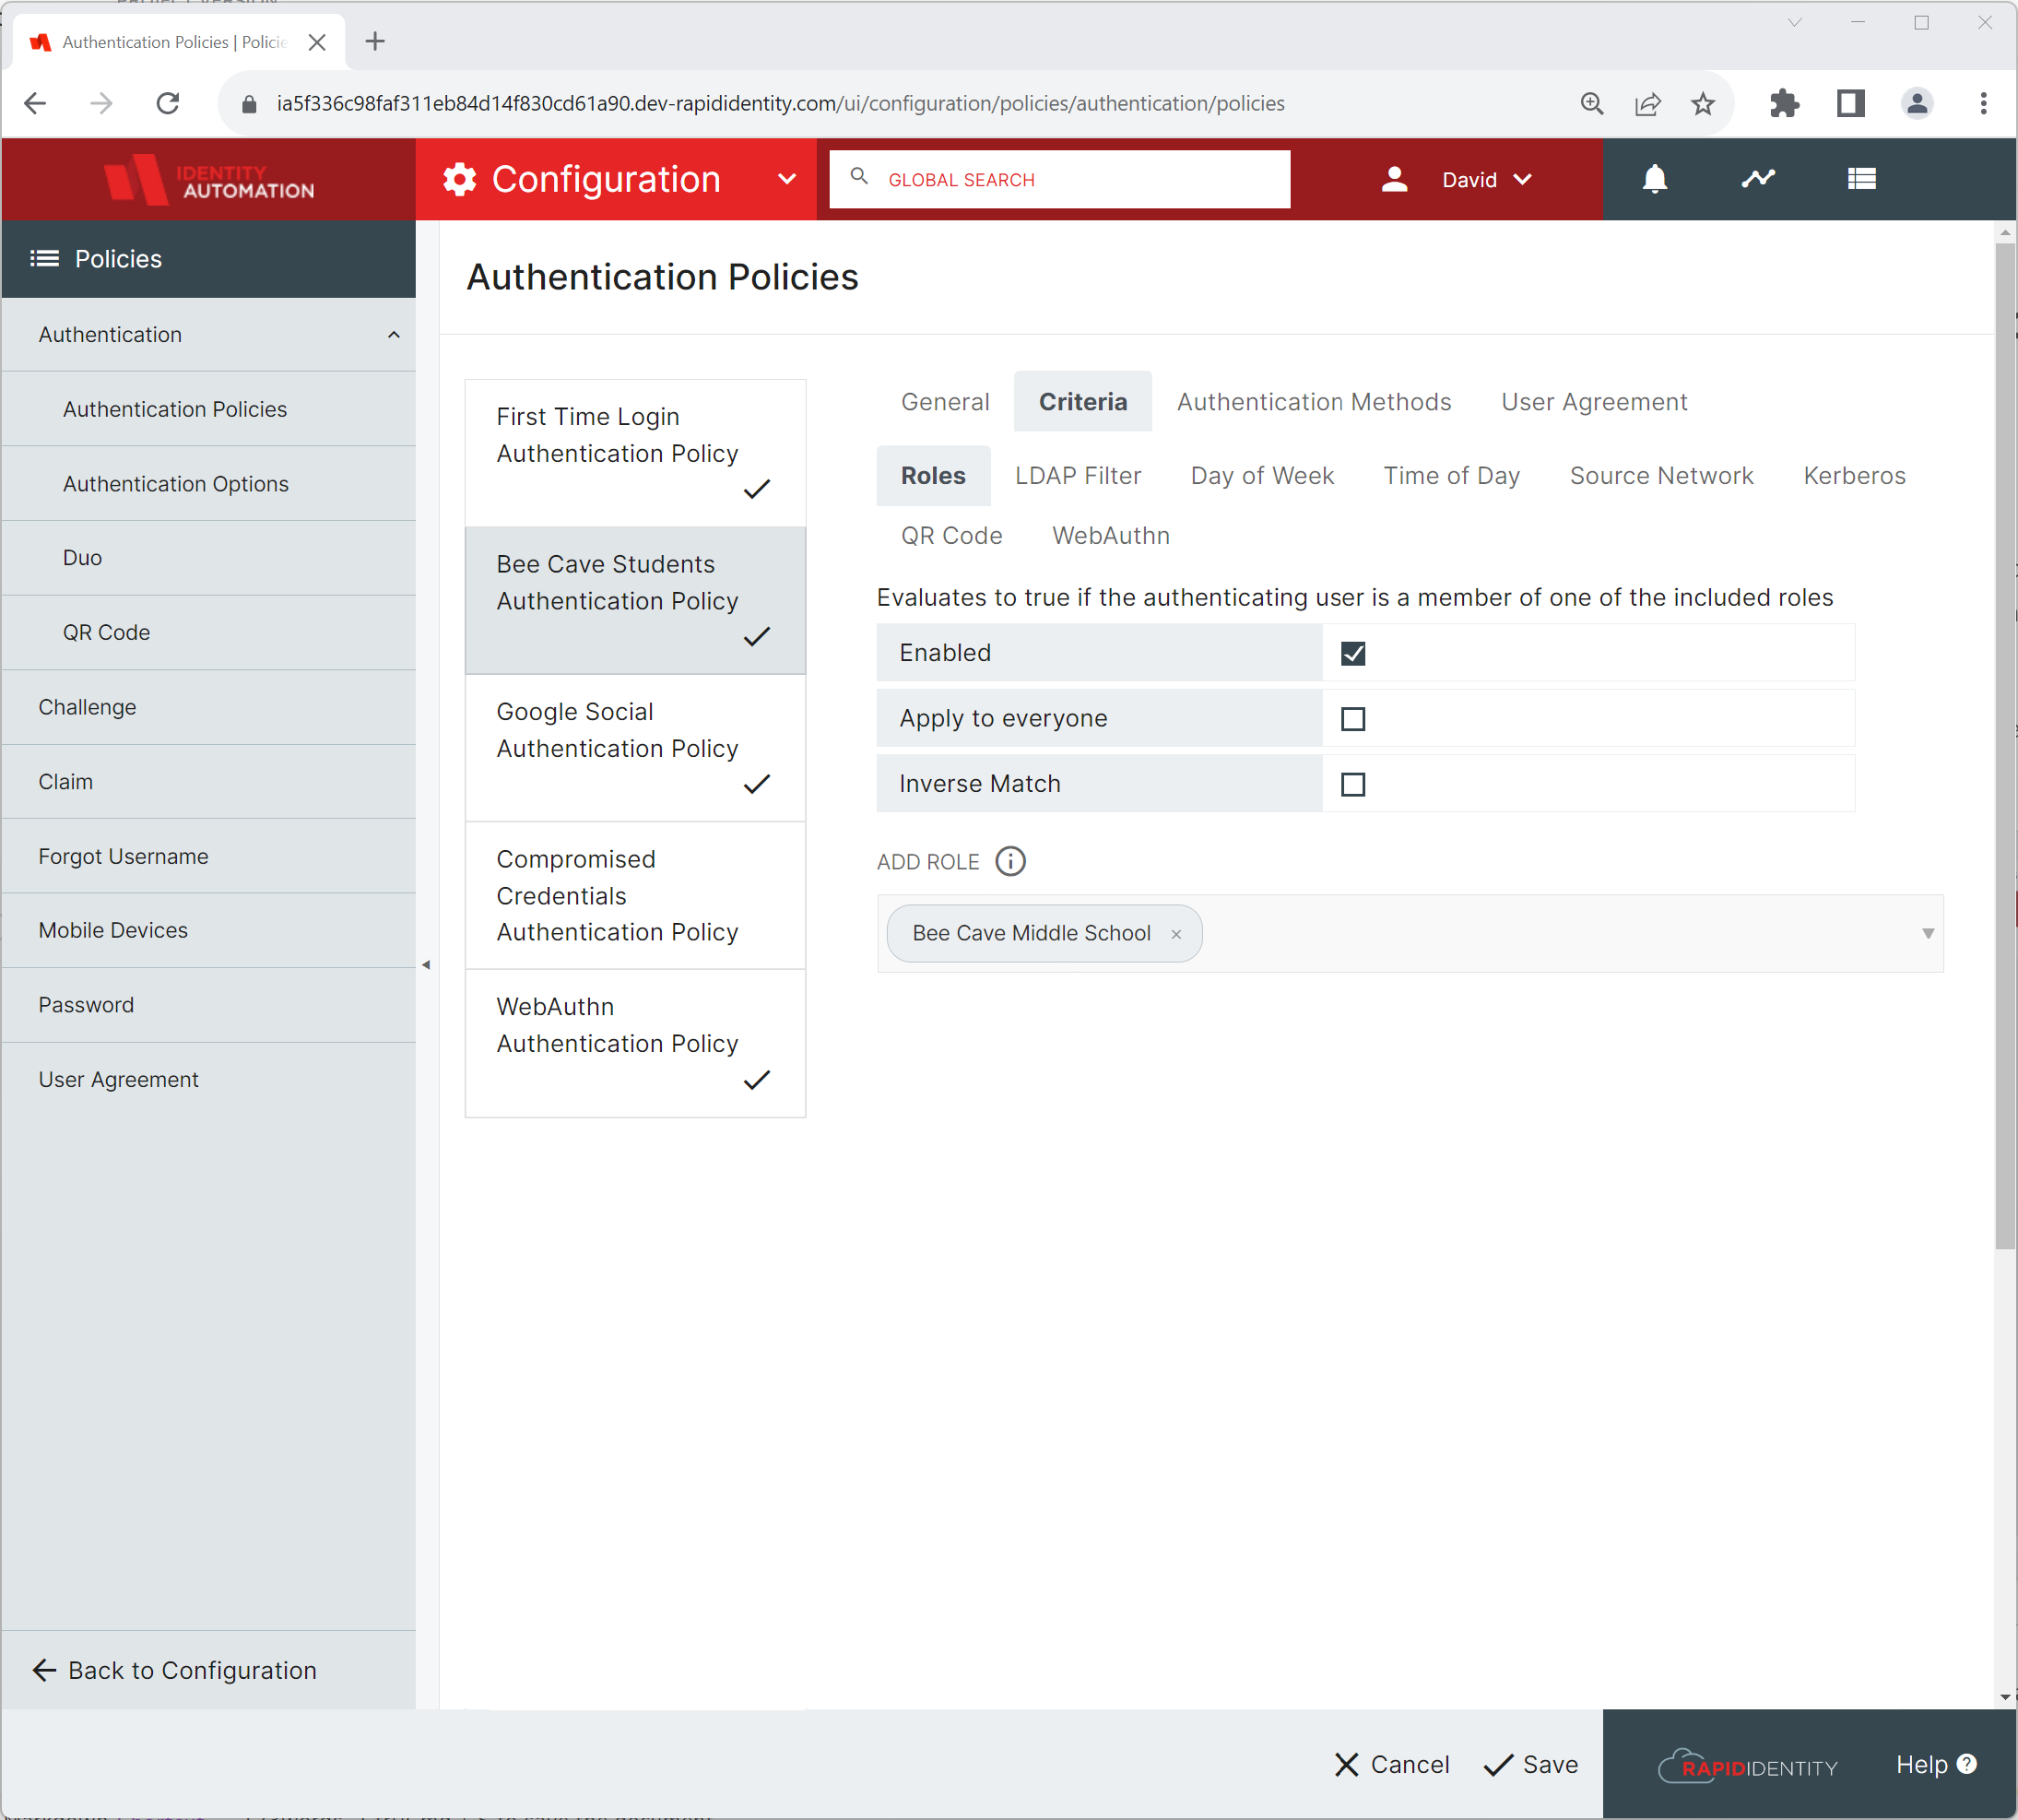Toggle the browser side panel
The width and height of the screenshot is (2018, 1820).
[1851, 103]
